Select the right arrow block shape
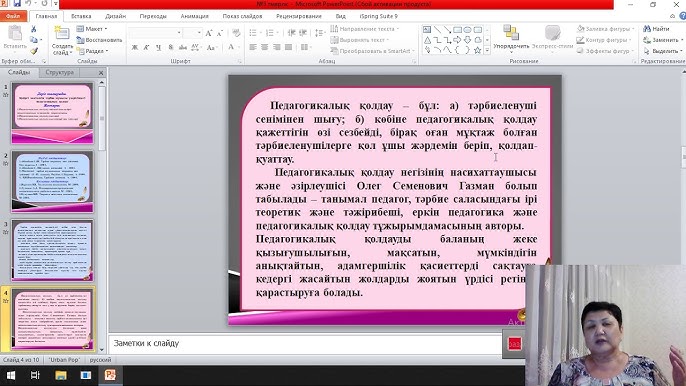686x386 pixels. (x=457, y=40)
